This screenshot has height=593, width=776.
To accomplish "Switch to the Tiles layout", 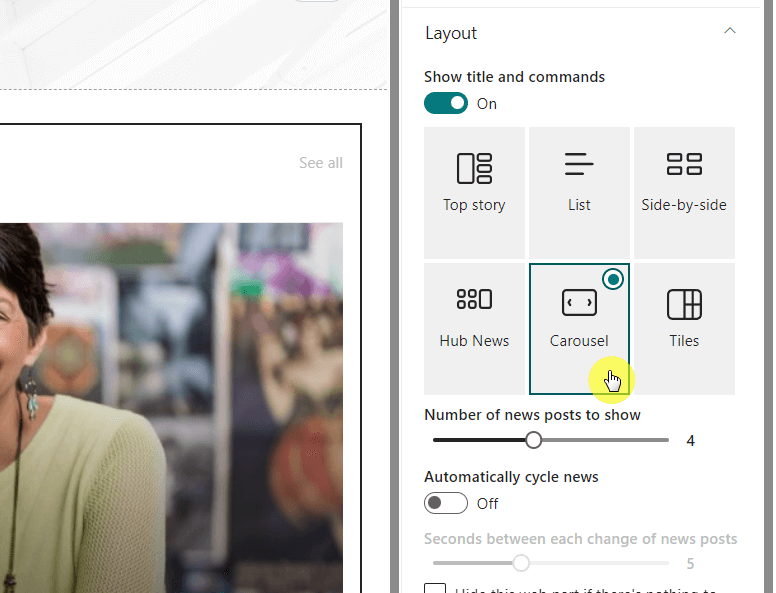I will click(x=684, y=329).
